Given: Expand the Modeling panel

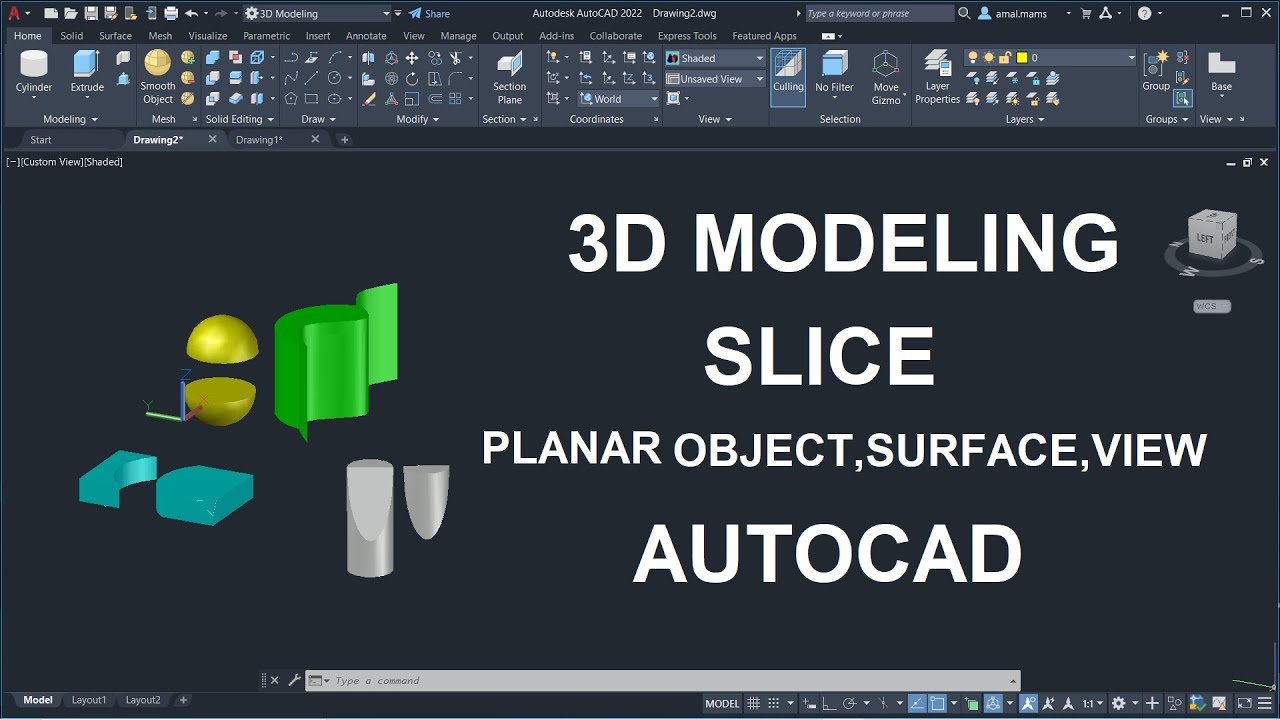Looking at the screenshot, I should pyautogui.click(x=70, y=119).
